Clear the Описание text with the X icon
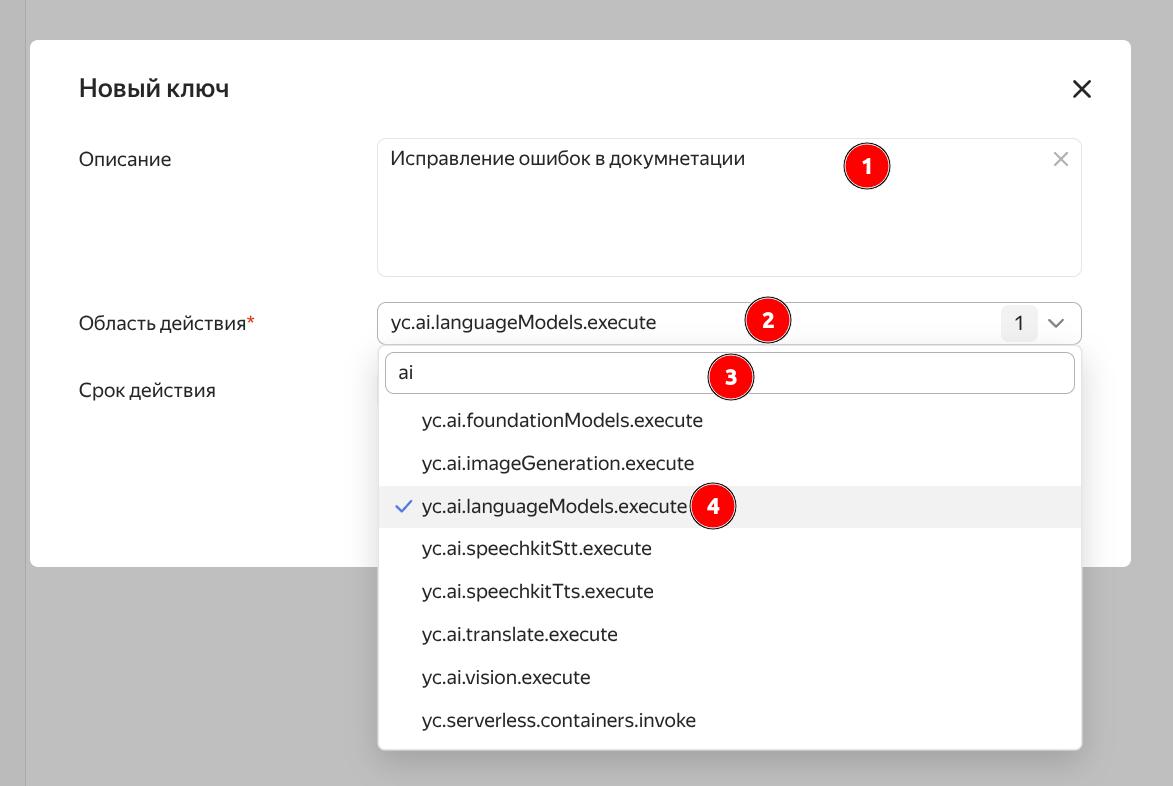Viewport: 1173px width, 786px height. pos(1060,159)
